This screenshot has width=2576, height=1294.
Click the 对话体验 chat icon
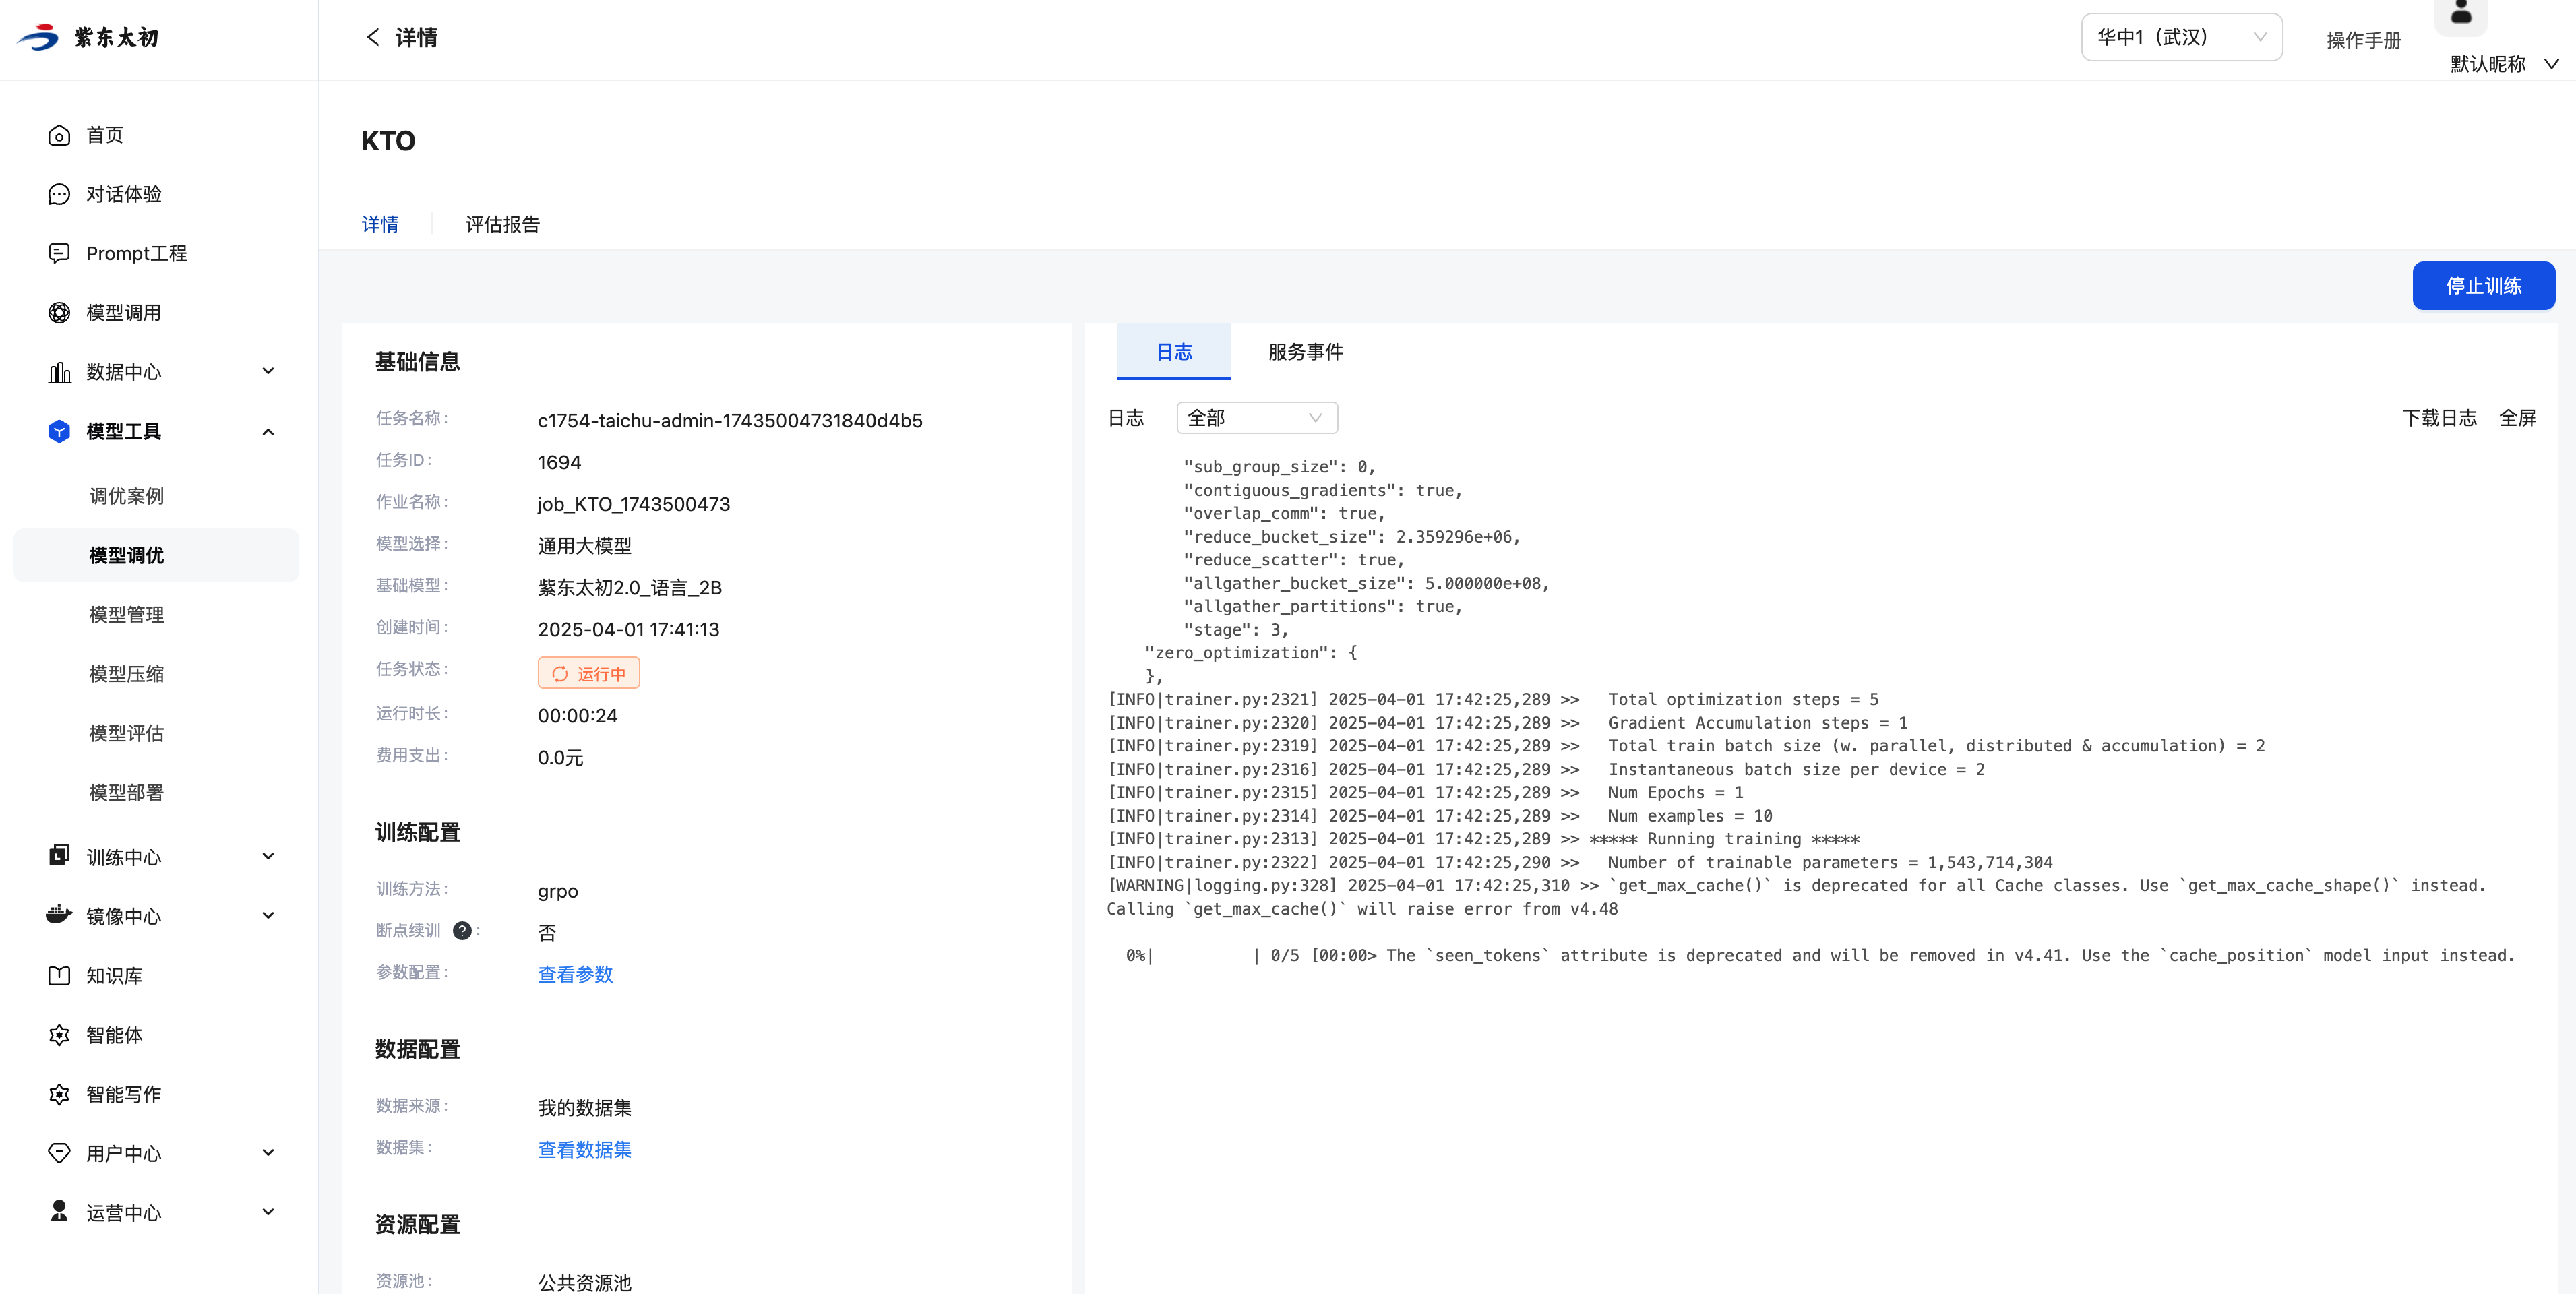pos(59,194)
